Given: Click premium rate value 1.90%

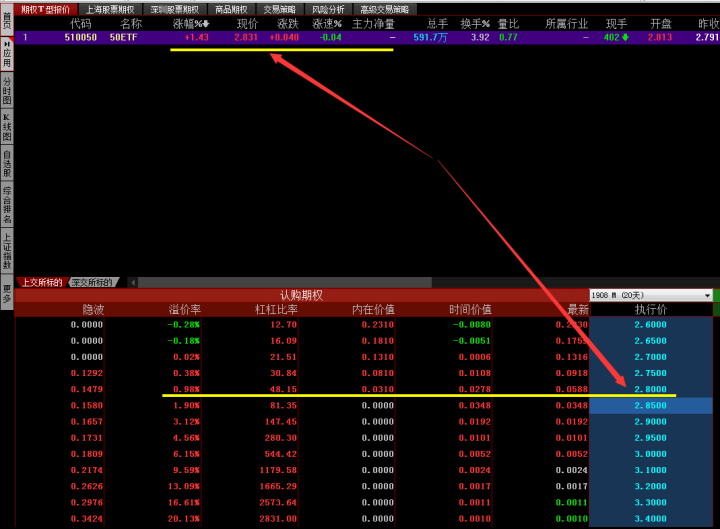Looking at the screenshot, I should click(x=186, y=405).
